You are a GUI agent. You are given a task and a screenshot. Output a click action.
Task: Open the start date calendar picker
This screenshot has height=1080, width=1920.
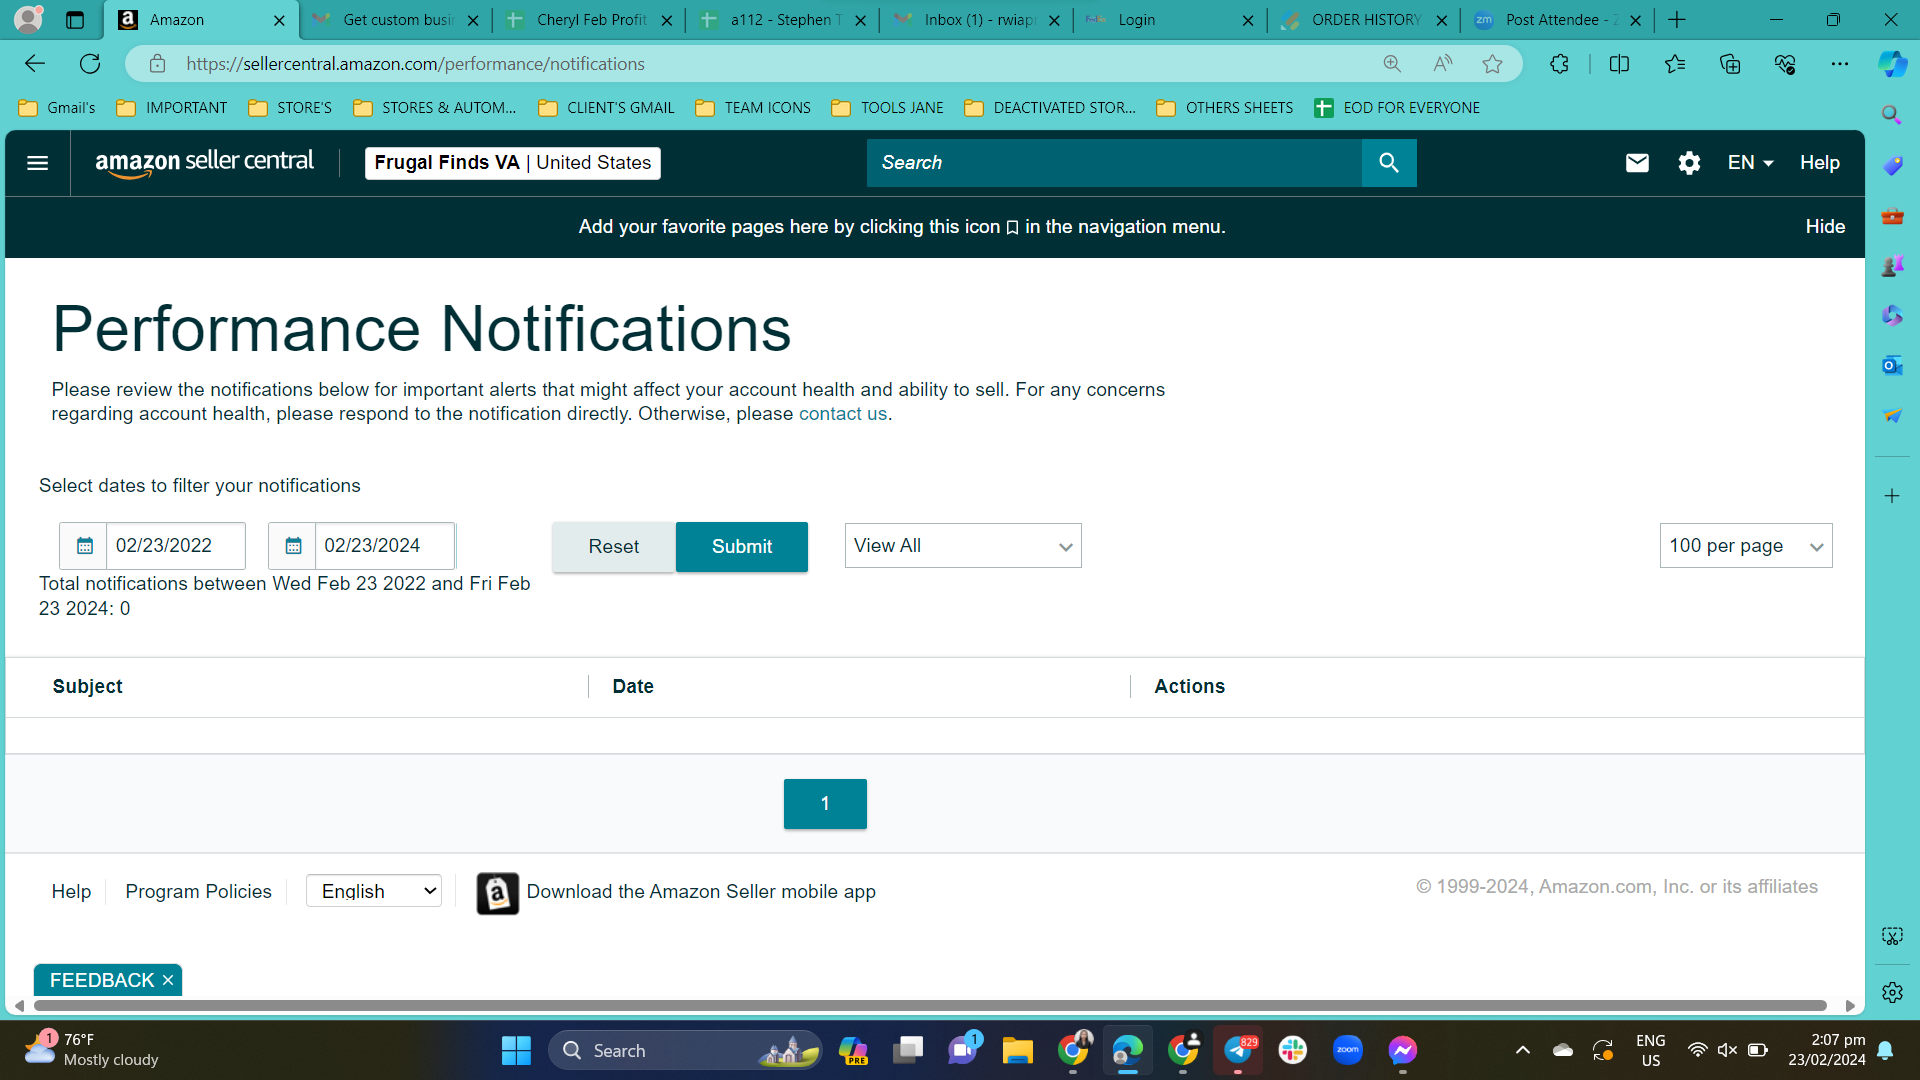tap(84, 546)
